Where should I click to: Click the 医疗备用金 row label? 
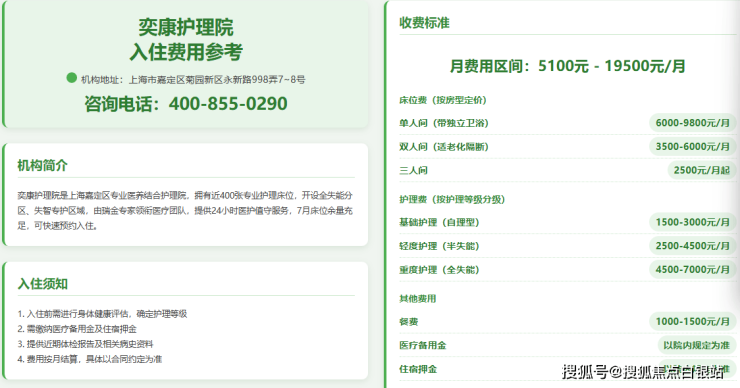[422, 345]
